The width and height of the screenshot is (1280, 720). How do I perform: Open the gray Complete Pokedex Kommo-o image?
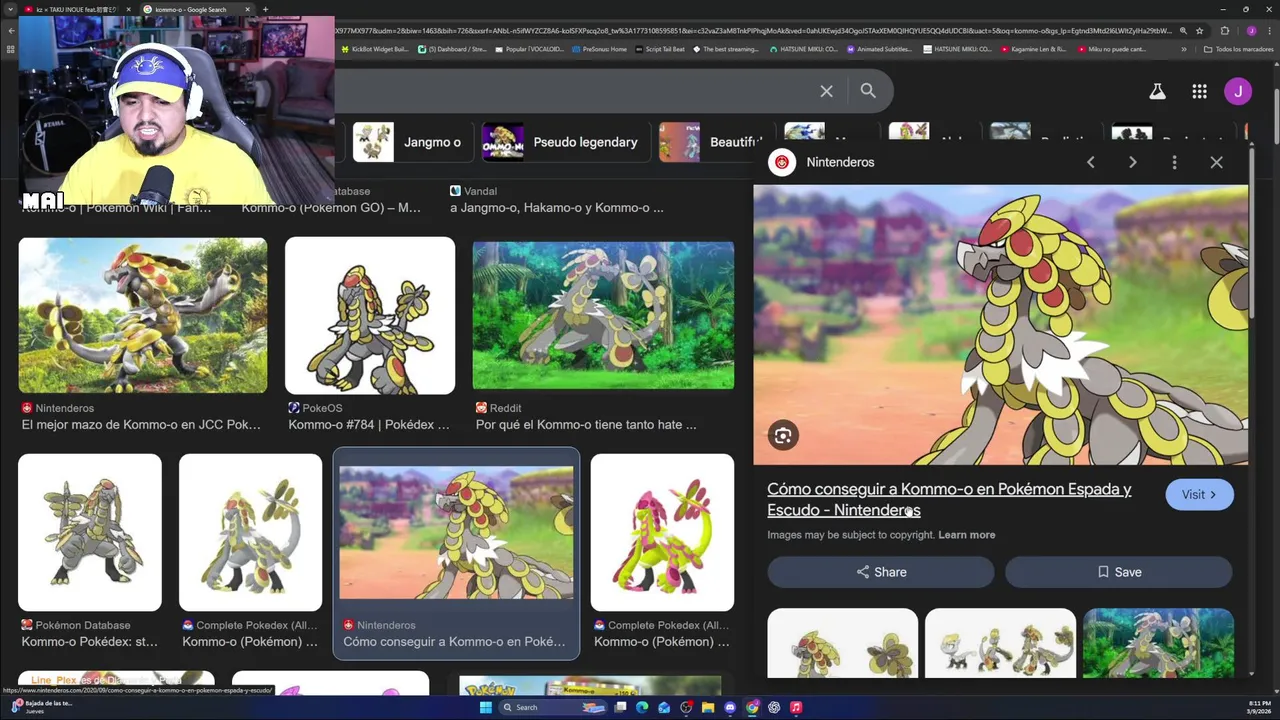250,532
